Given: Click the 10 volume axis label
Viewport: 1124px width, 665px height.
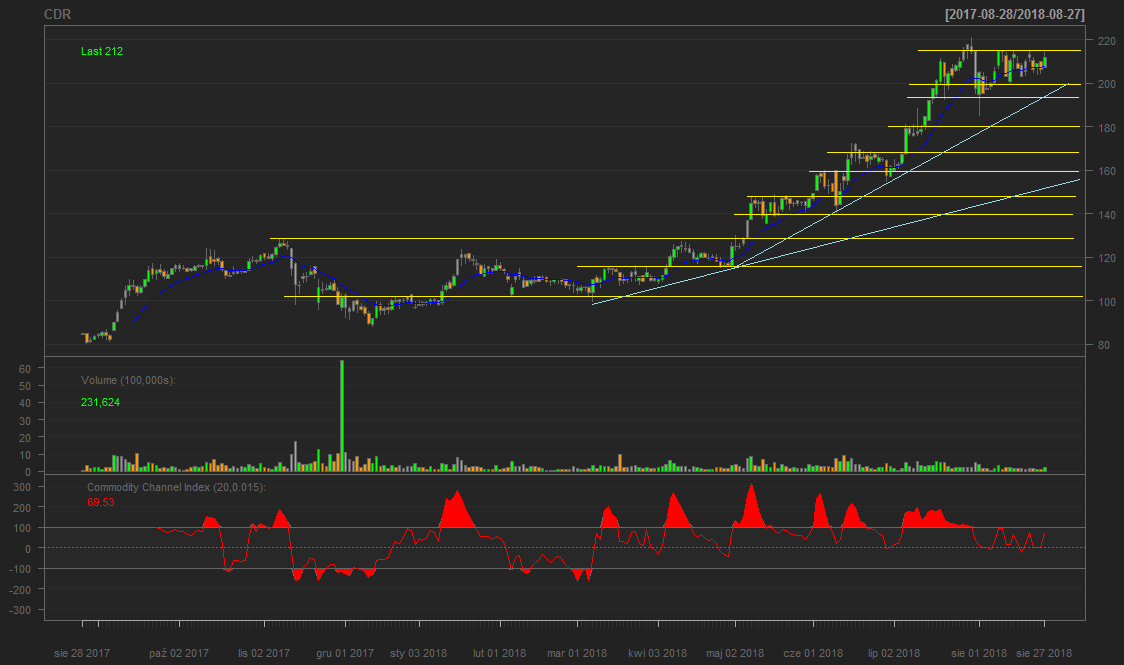Looking at the screenshot, I should tap(25, 454).
